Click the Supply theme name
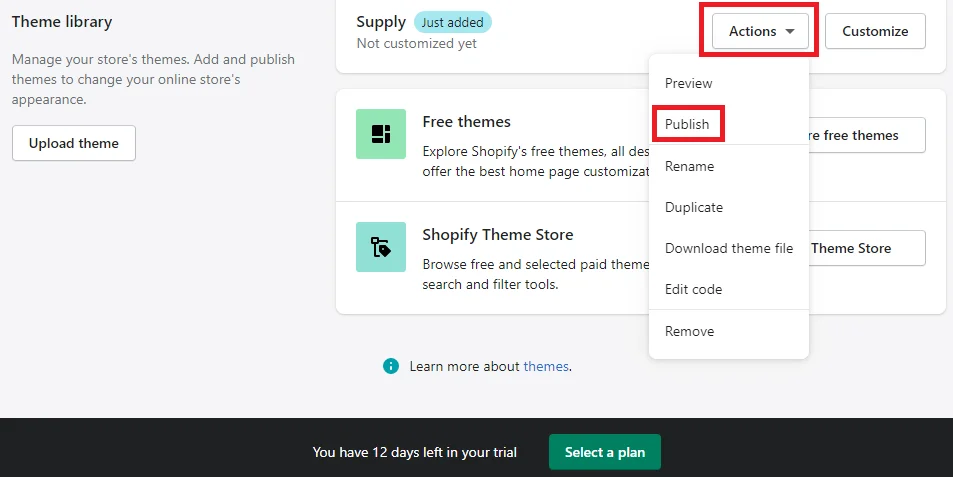 pyautogui.click(x=381, y=22)
